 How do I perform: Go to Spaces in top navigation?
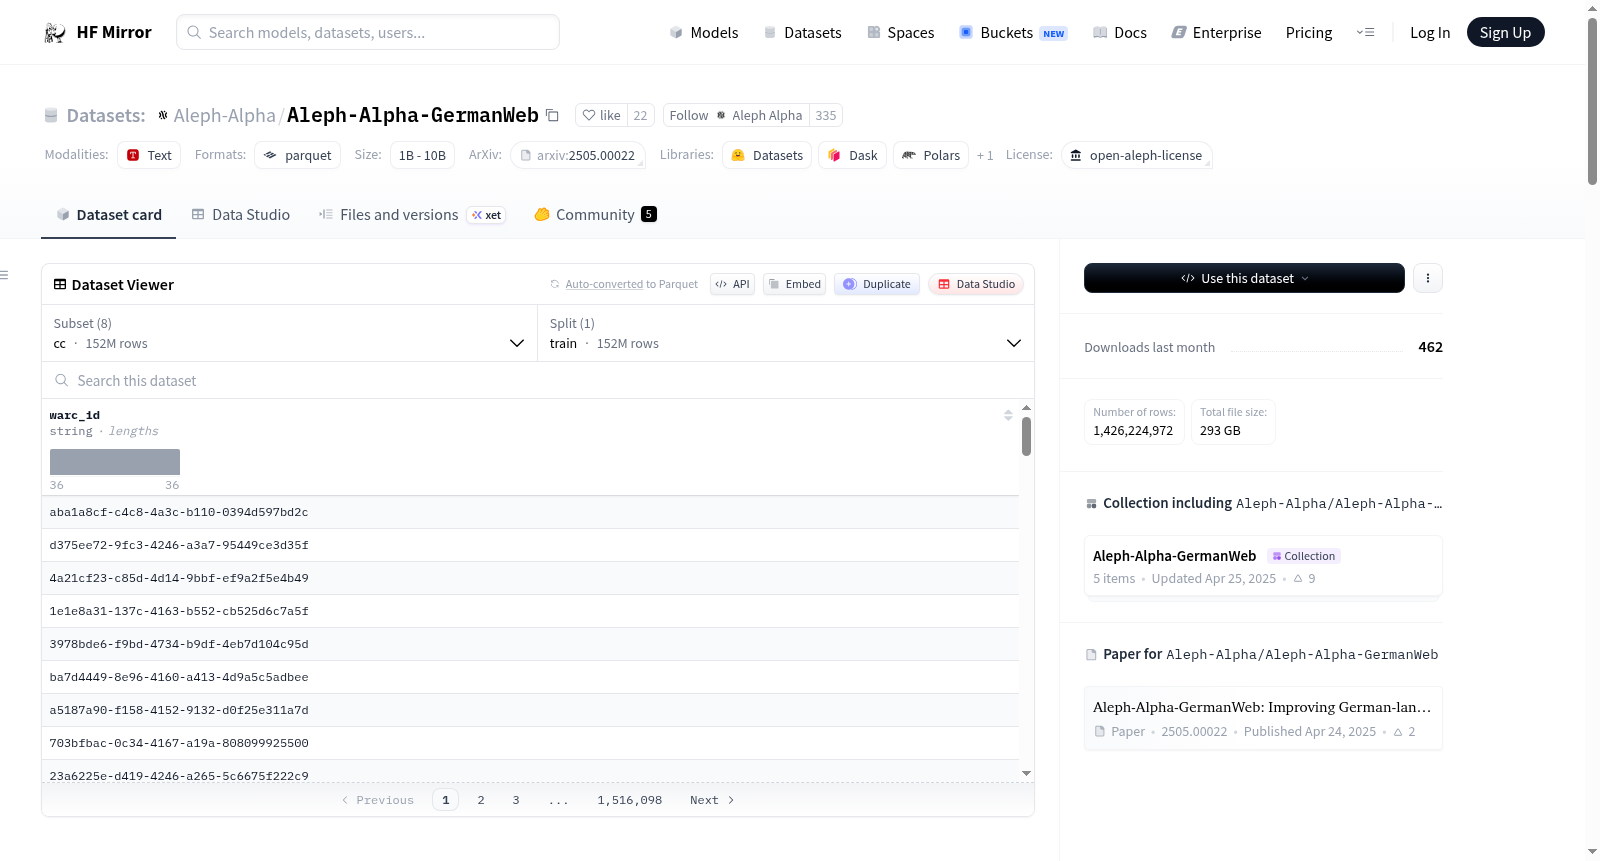tap(901, 32)
